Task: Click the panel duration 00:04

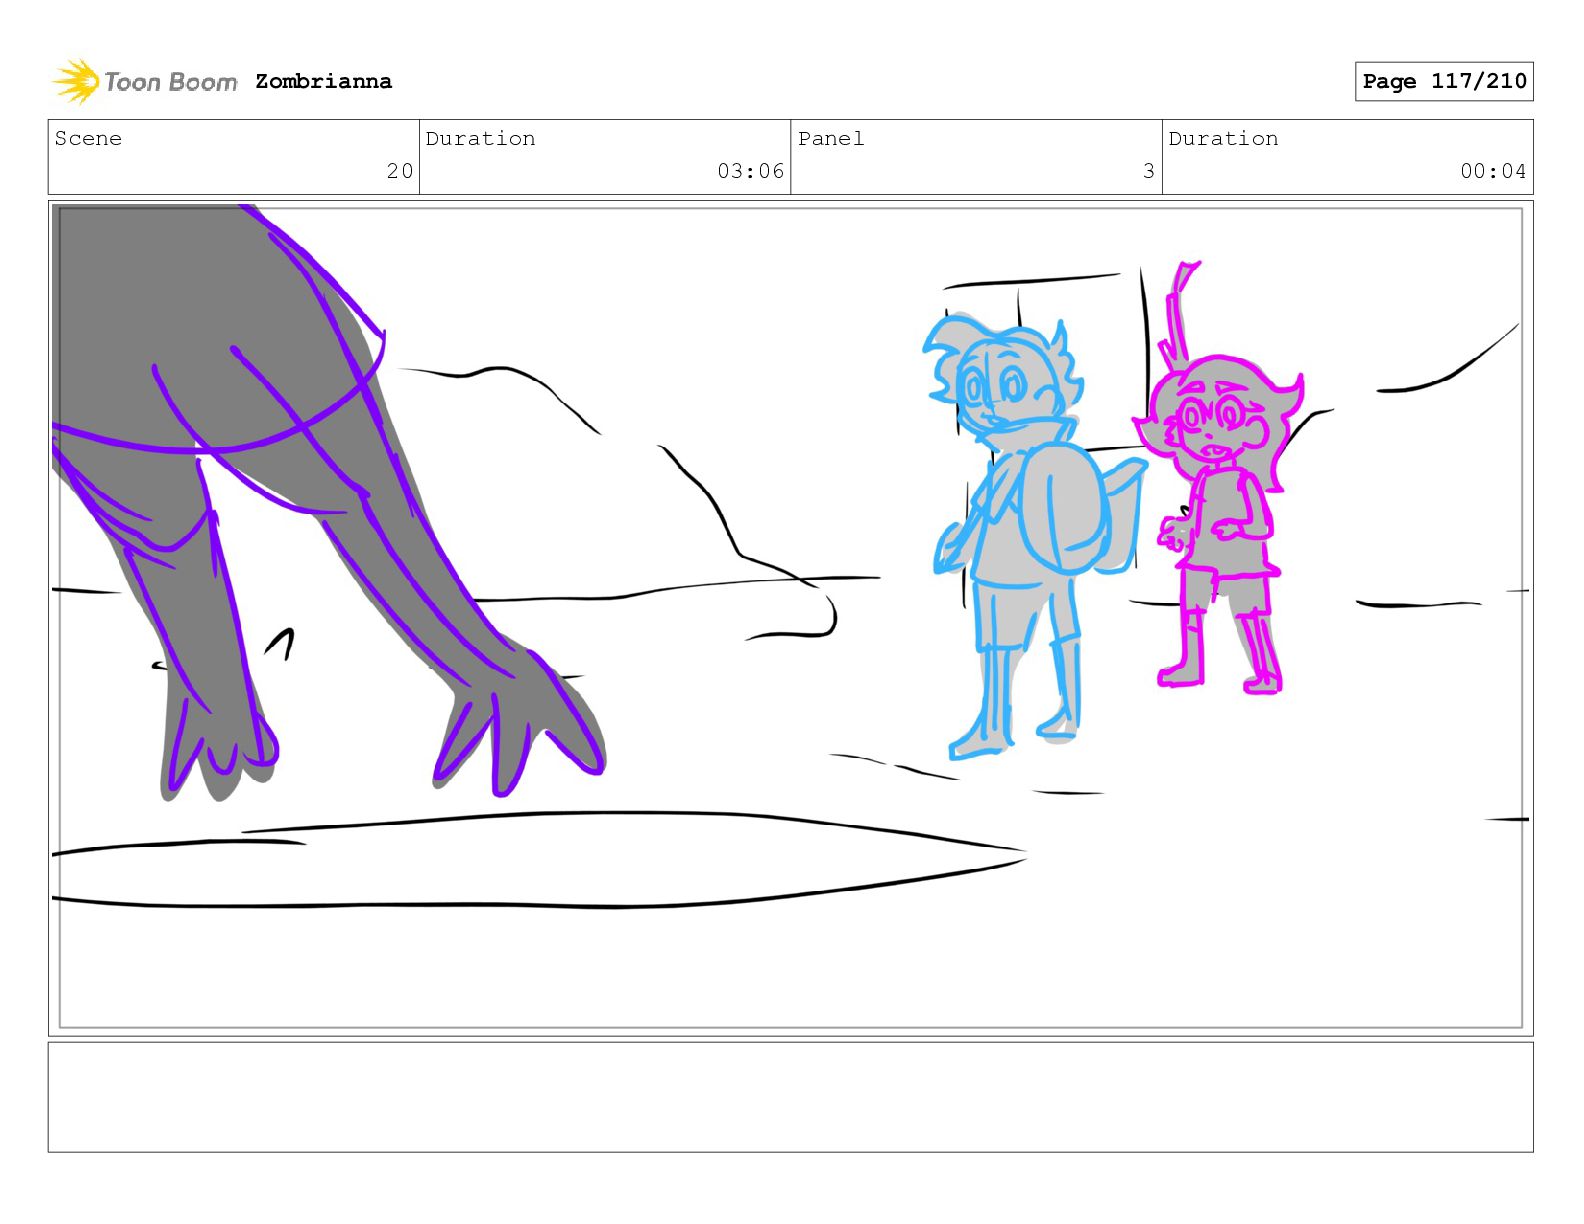Action: (x=1493, y=171)
